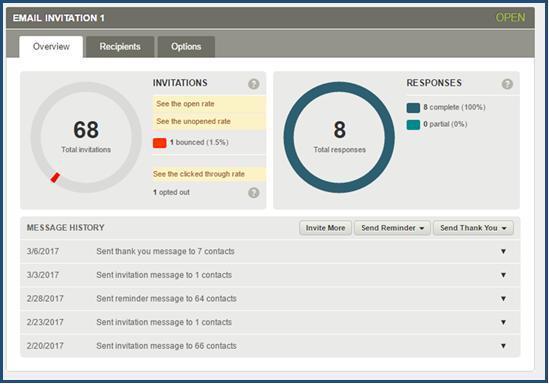The height and width of the screenshot is (384, 549).
Task: Click the 2/23/2017 date entry
Action: [x=45, y=322]
